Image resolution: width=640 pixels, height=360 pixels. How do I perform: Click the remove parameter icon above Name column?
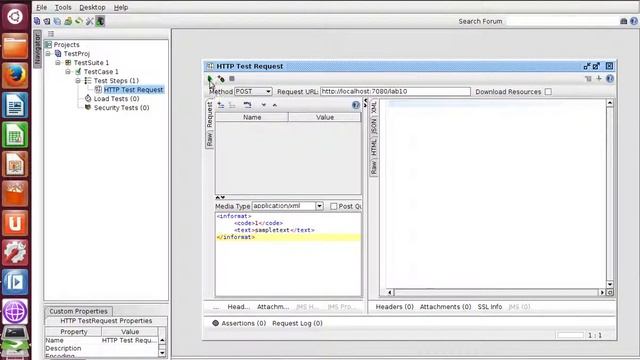pos(232,105)
